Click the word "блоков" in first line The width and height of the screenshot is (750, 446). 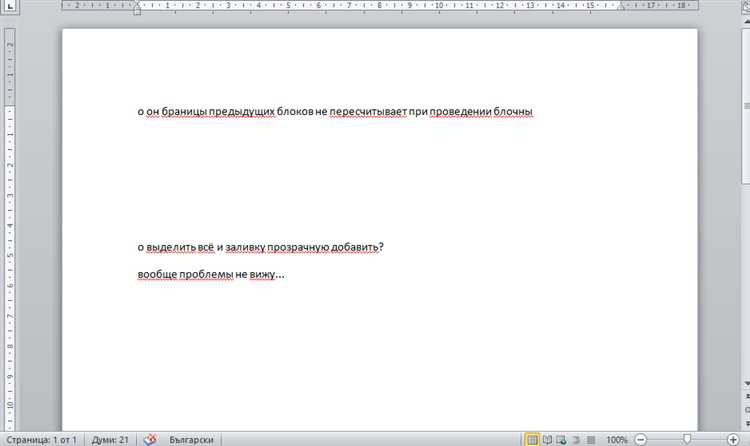click(x=295, y=112)
